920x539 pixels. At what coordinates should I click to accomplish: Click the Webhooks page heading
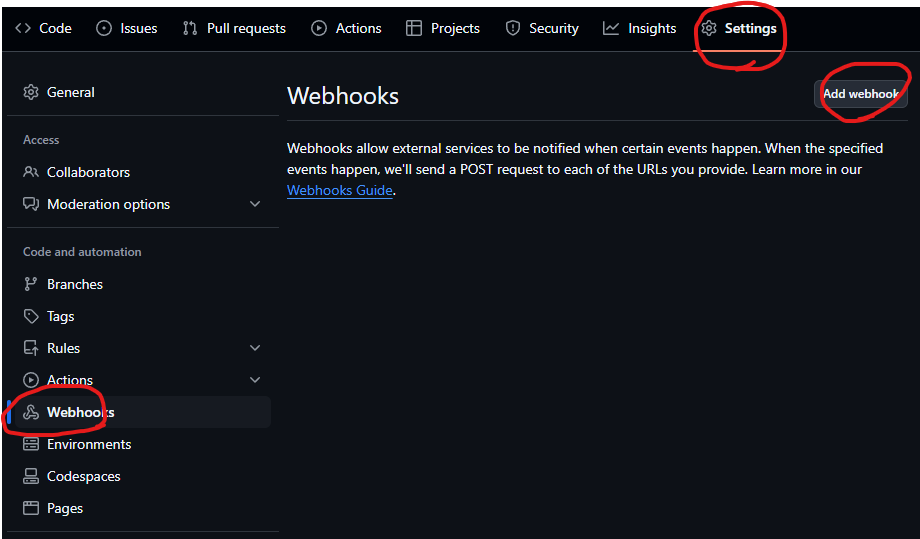tap(343, 96)
